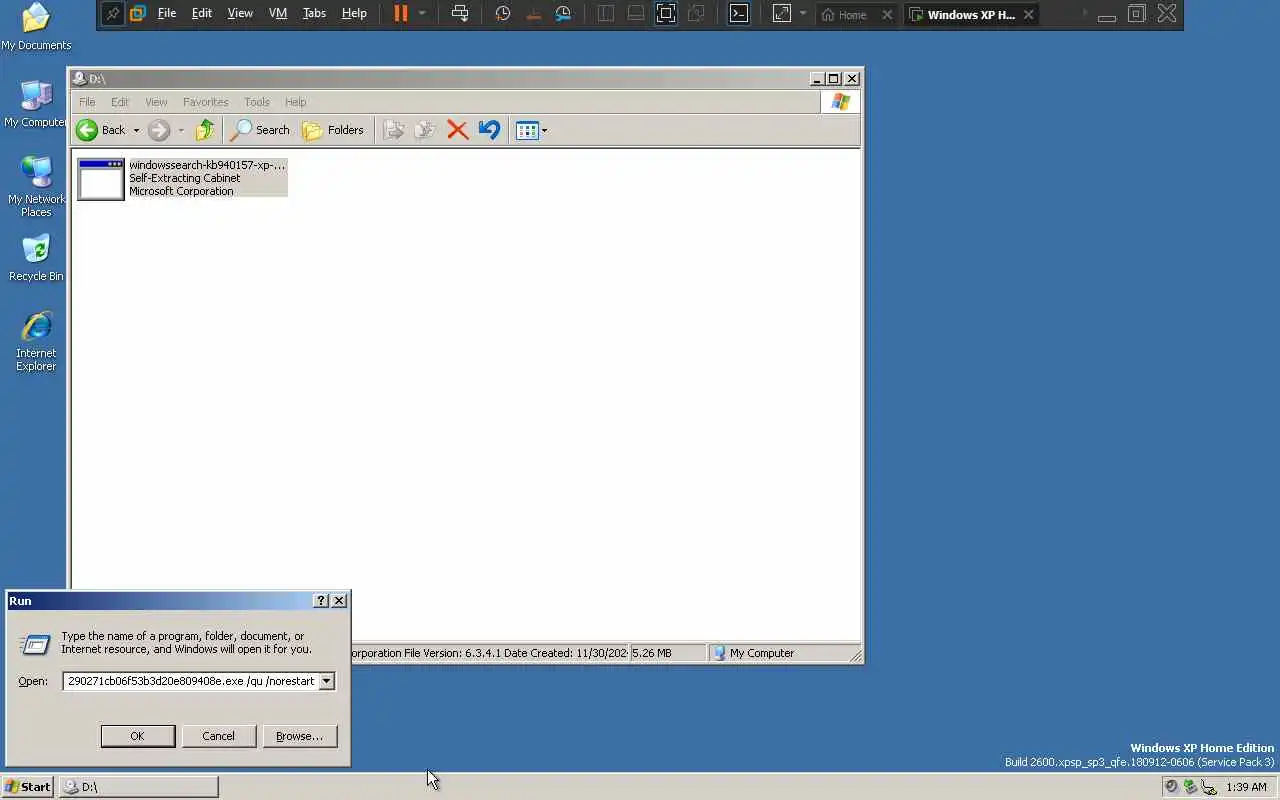Click the Forward arrow button
1280x800 pixels.
[x=159, y=130]
